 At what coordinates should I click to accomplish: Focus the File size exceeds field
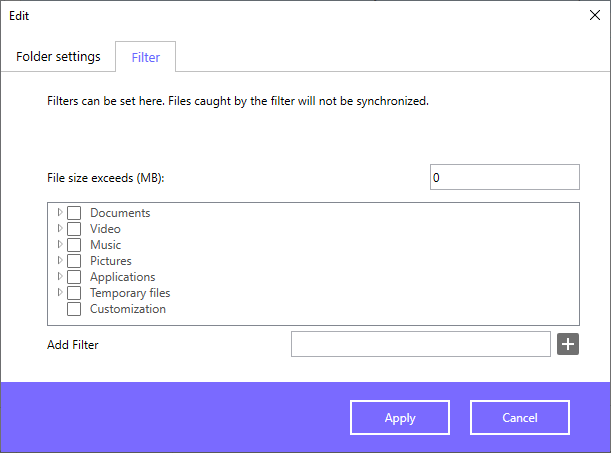tap(505, 177)
